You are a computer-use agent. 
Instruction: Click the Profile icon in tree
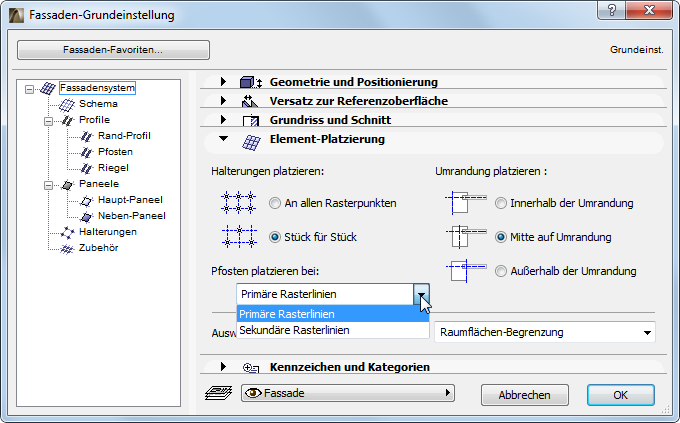click(x=67, y=120)
